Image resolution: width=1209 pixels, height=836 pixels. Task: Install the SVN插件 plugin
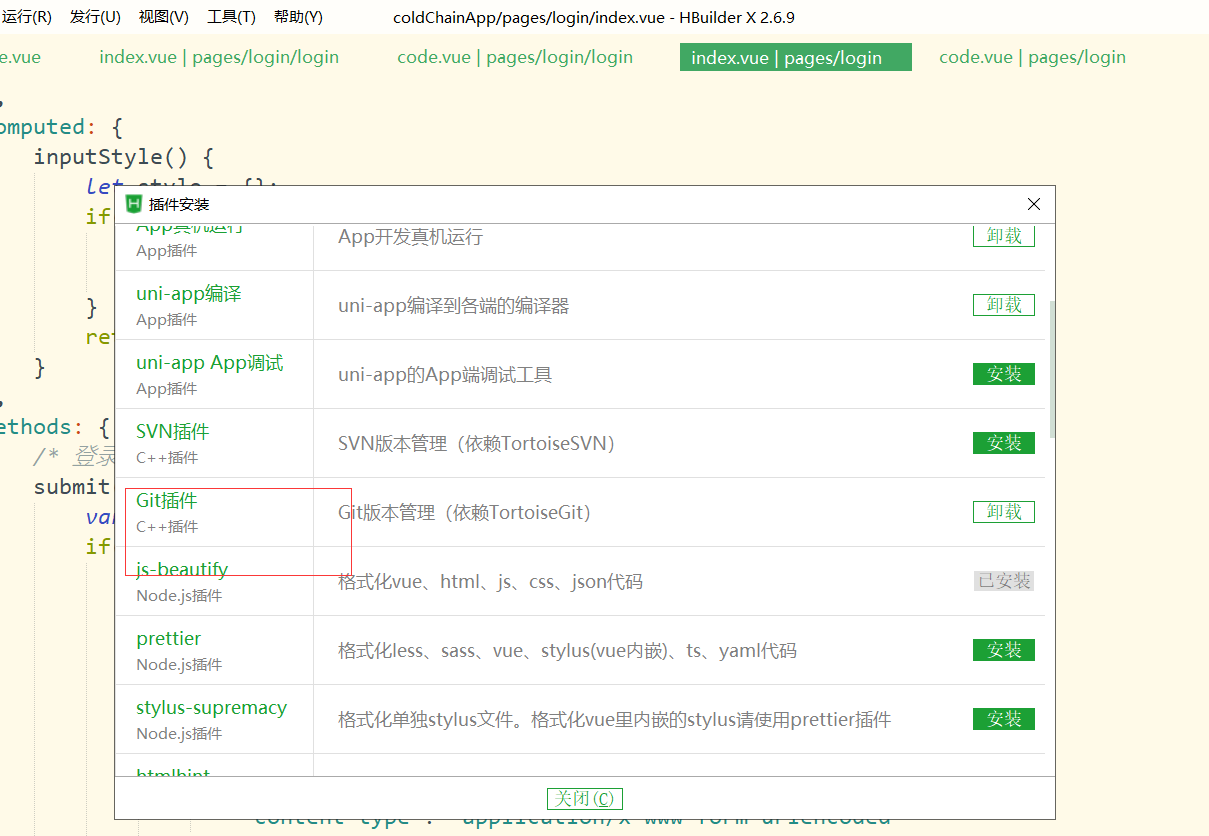[1003, 443]
